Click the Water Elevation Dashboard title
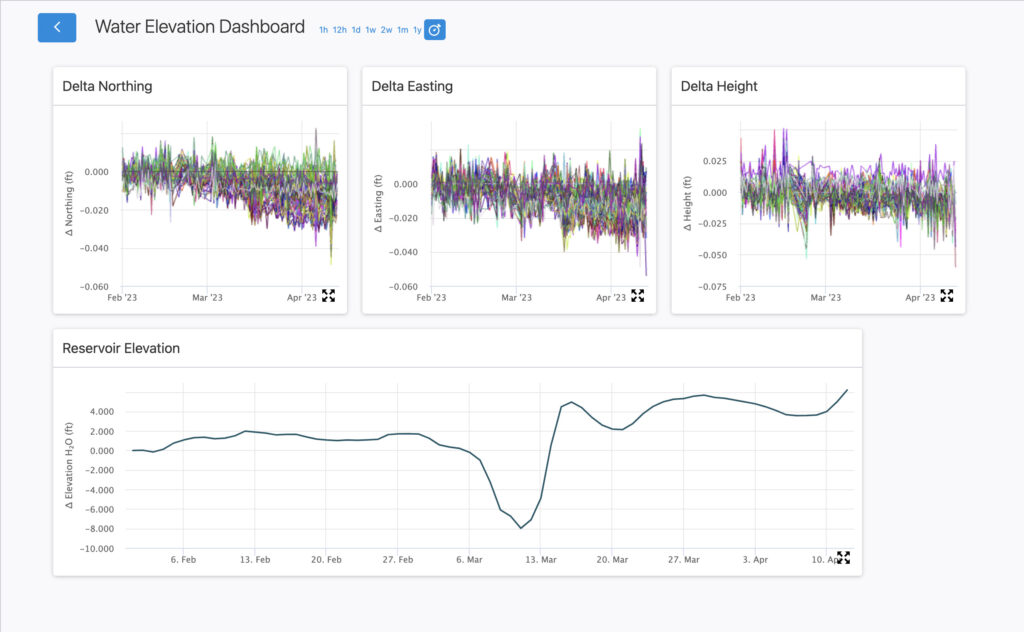The width and height of the screenshot is (1024, 632). [199, 27]
